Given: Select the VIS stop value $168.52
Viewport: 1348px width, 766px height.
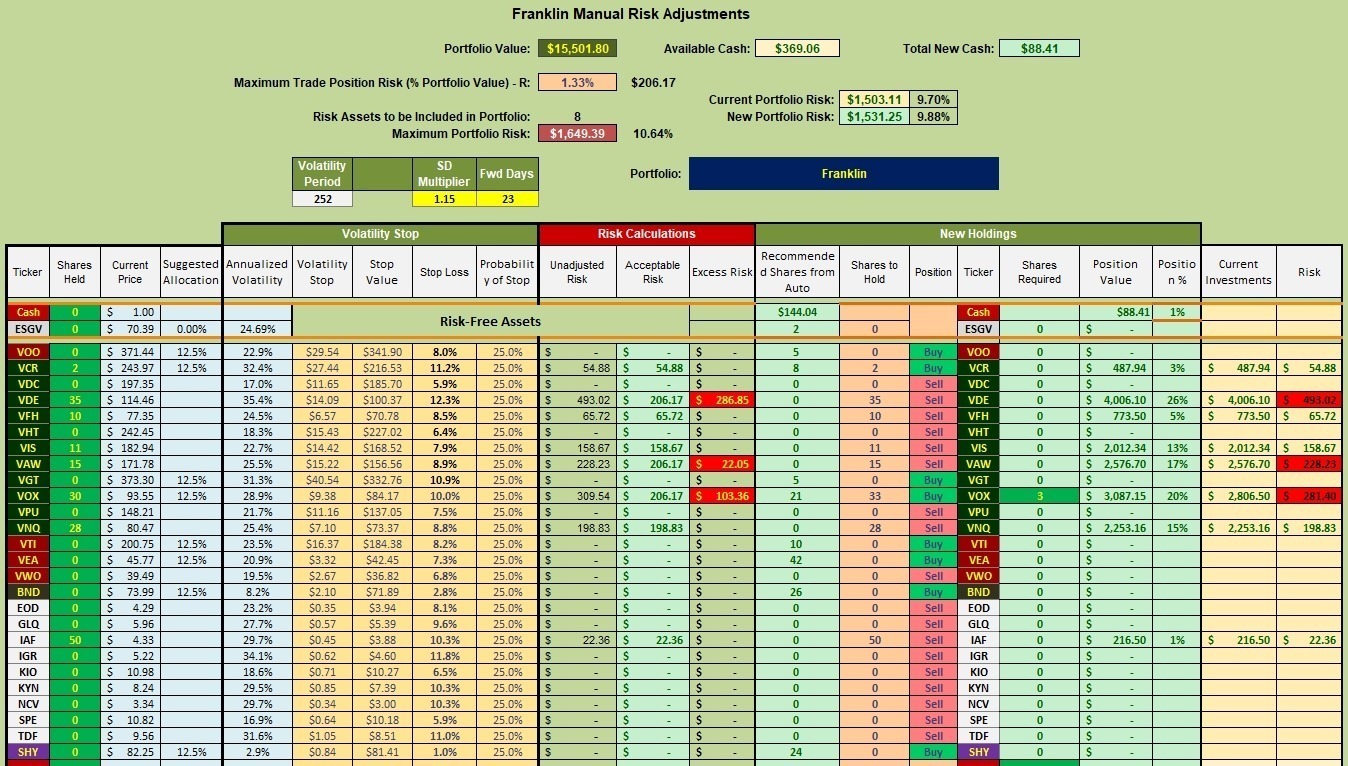Looking at the screenshot, I should [x=382, y=448].
